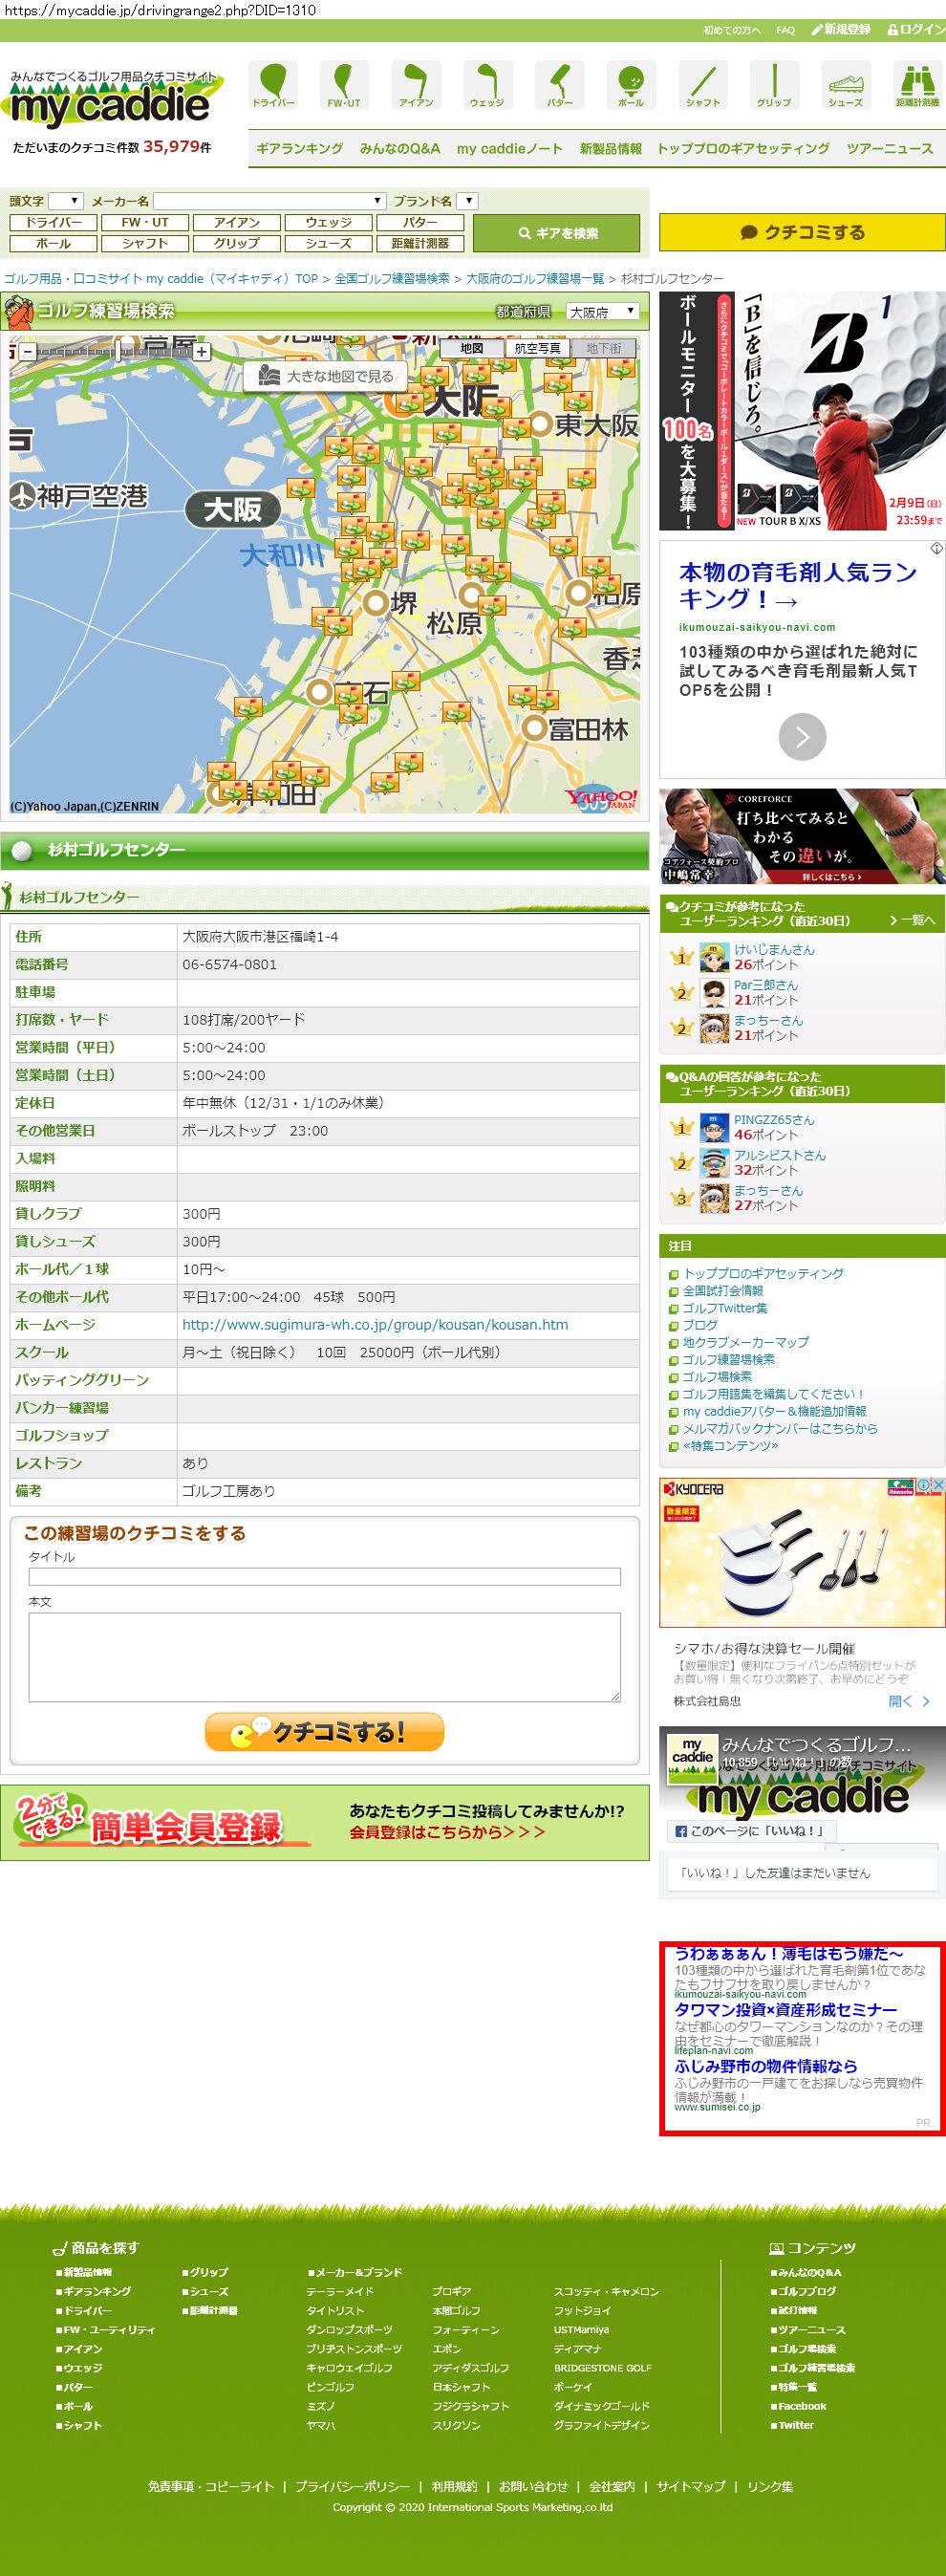Open the rangefinder binoculars icon
946x2576 pixels.
(x=916, y=84)
